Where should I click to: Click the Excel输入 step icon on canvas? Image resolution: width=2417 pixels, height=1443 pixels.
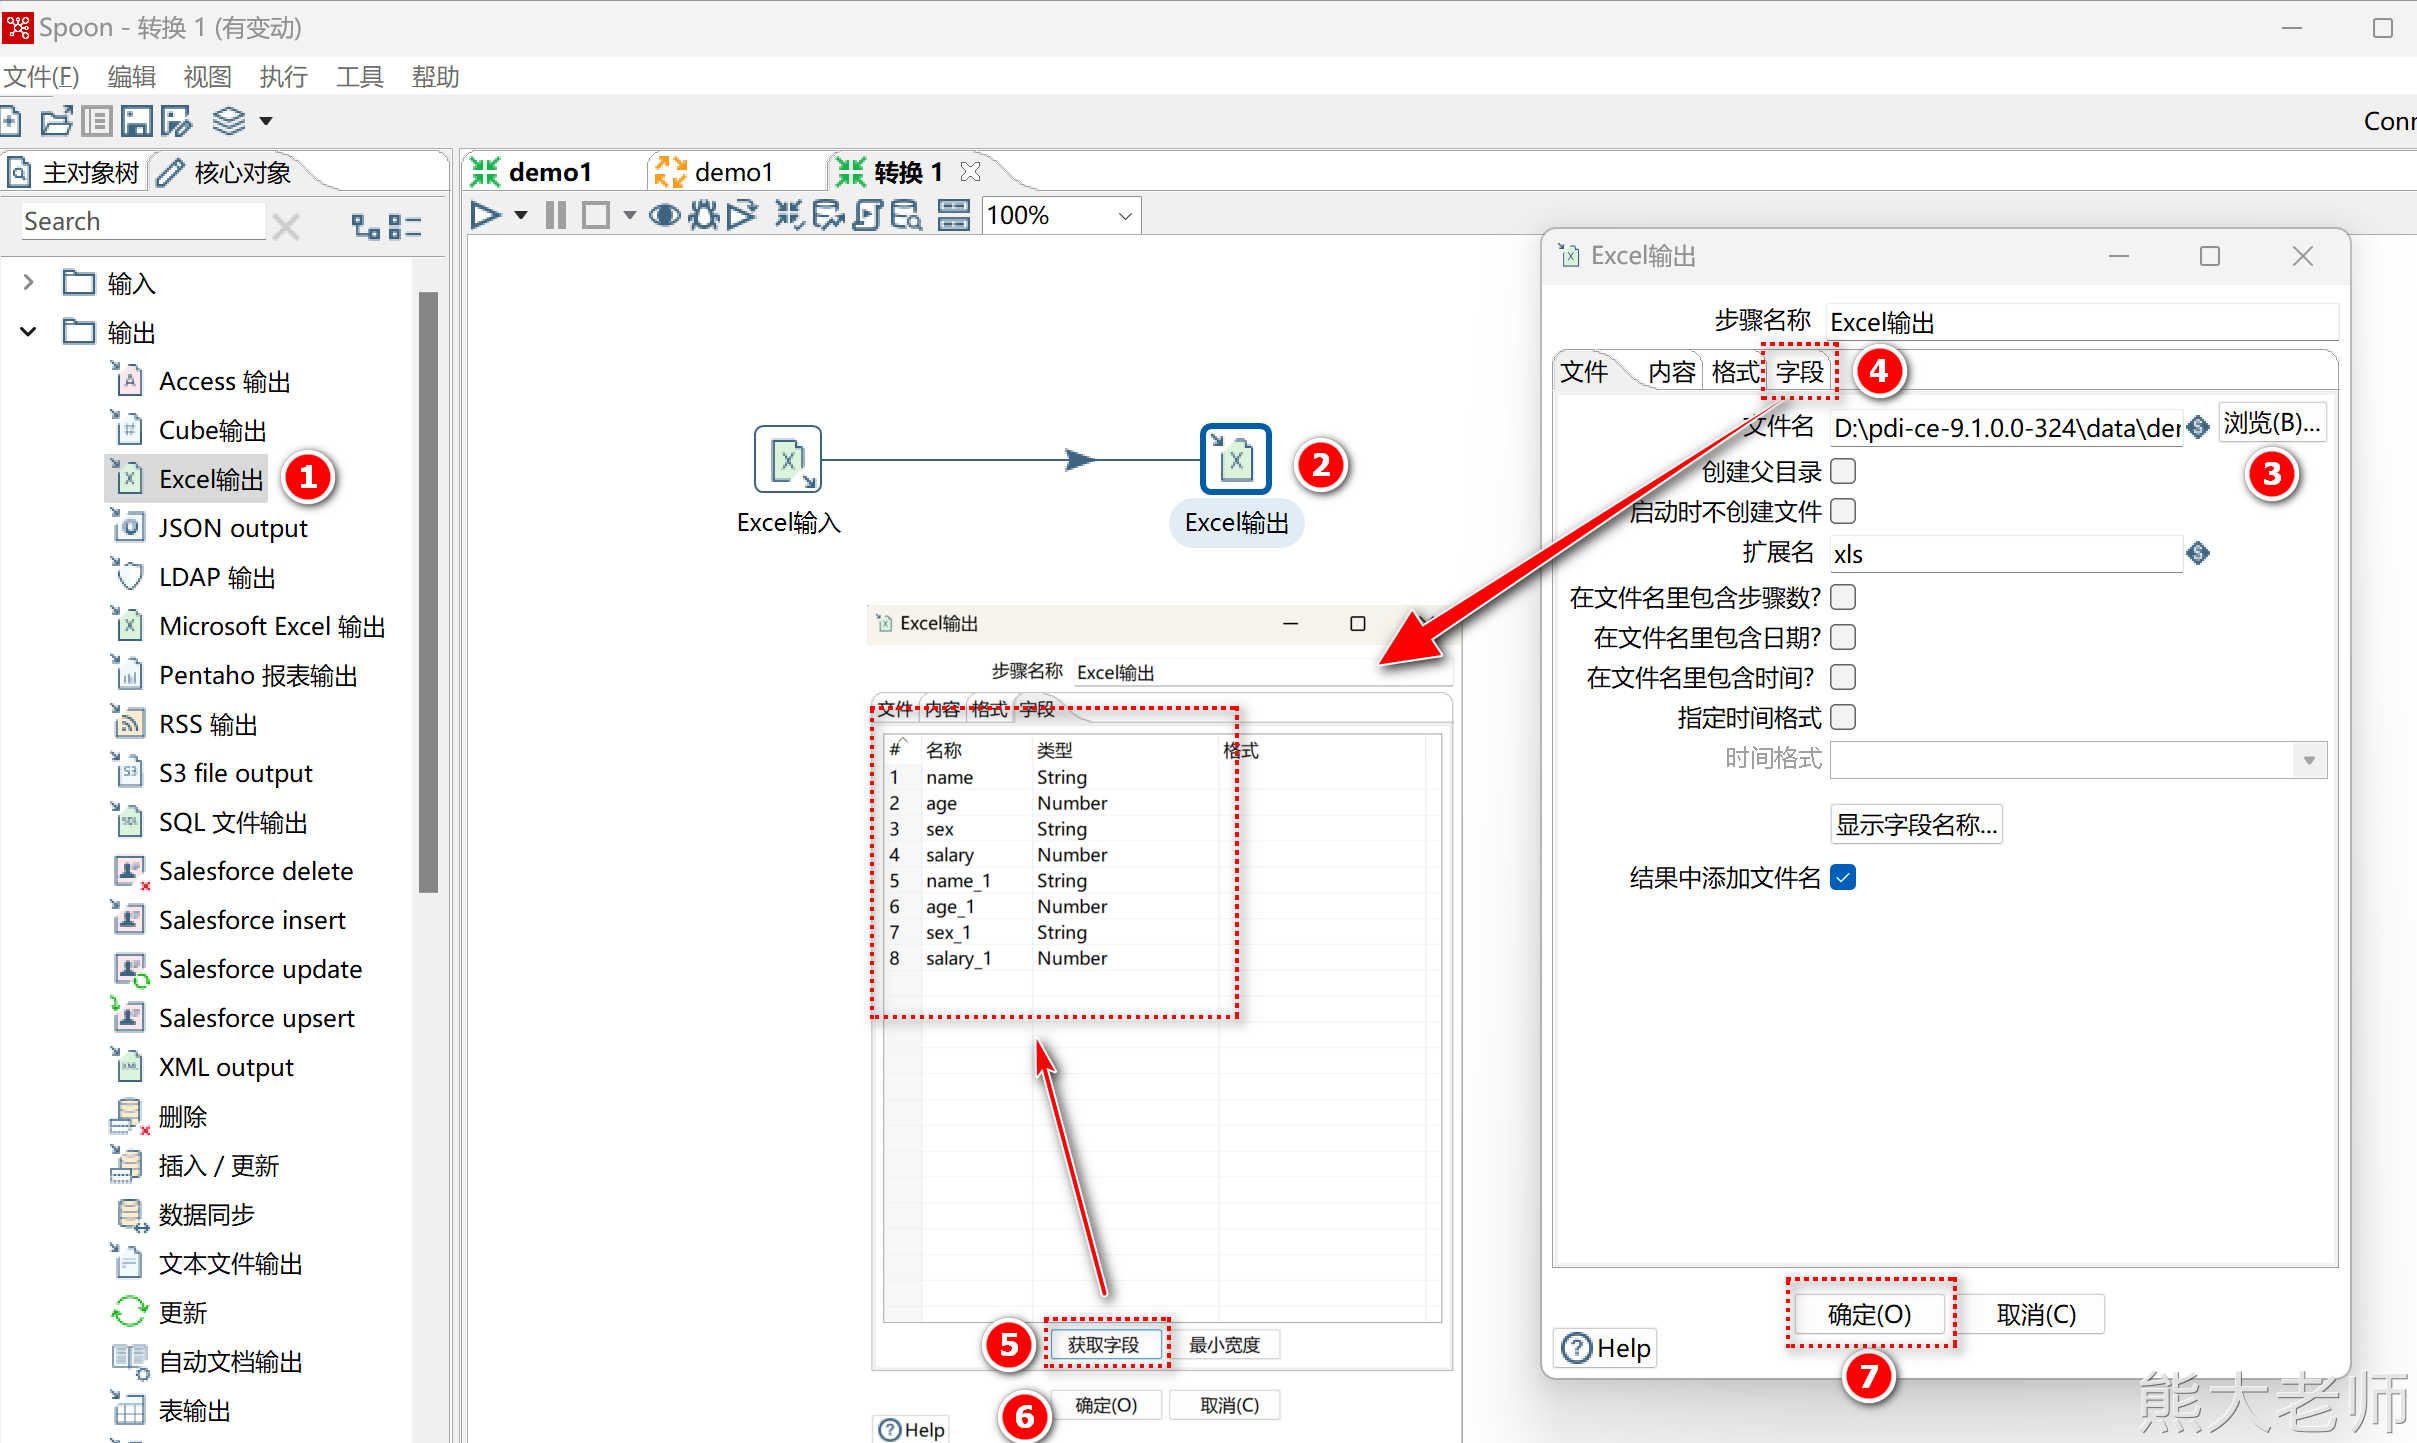pyautogui.click(x=788, y=459)
